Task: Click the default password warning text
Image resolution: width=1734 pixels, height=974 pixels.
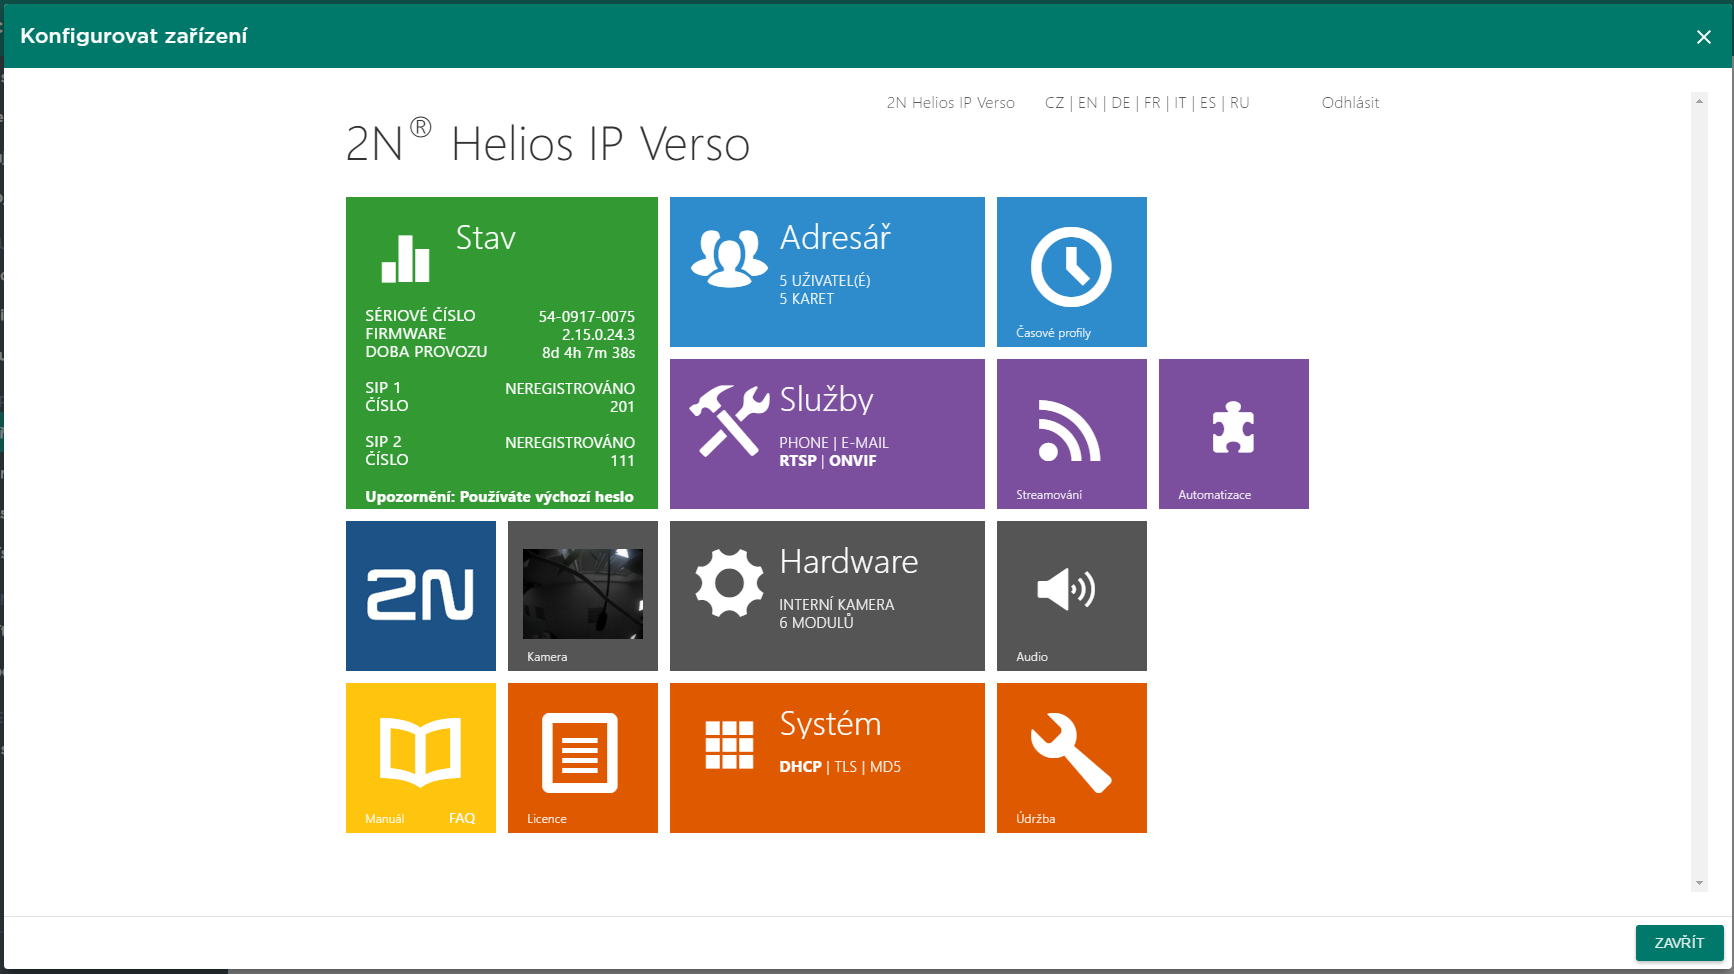Action: [500, 496]
